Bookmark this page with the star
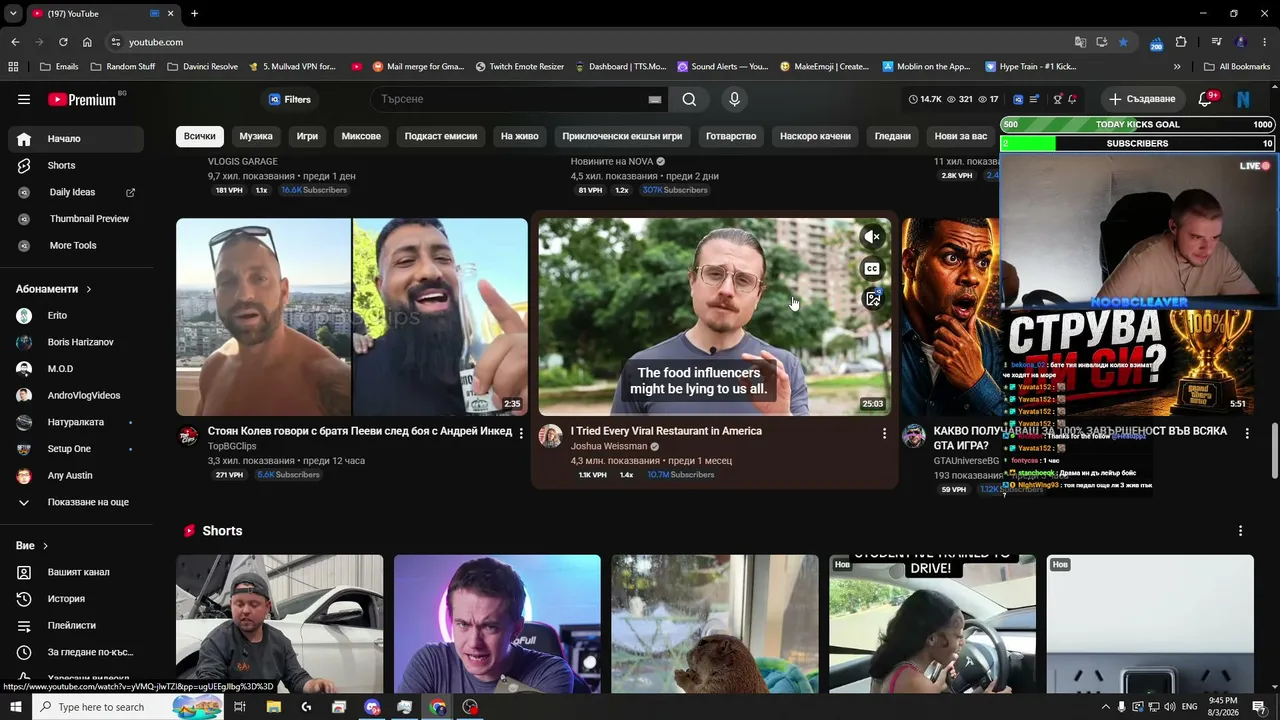 point(1123,42)
